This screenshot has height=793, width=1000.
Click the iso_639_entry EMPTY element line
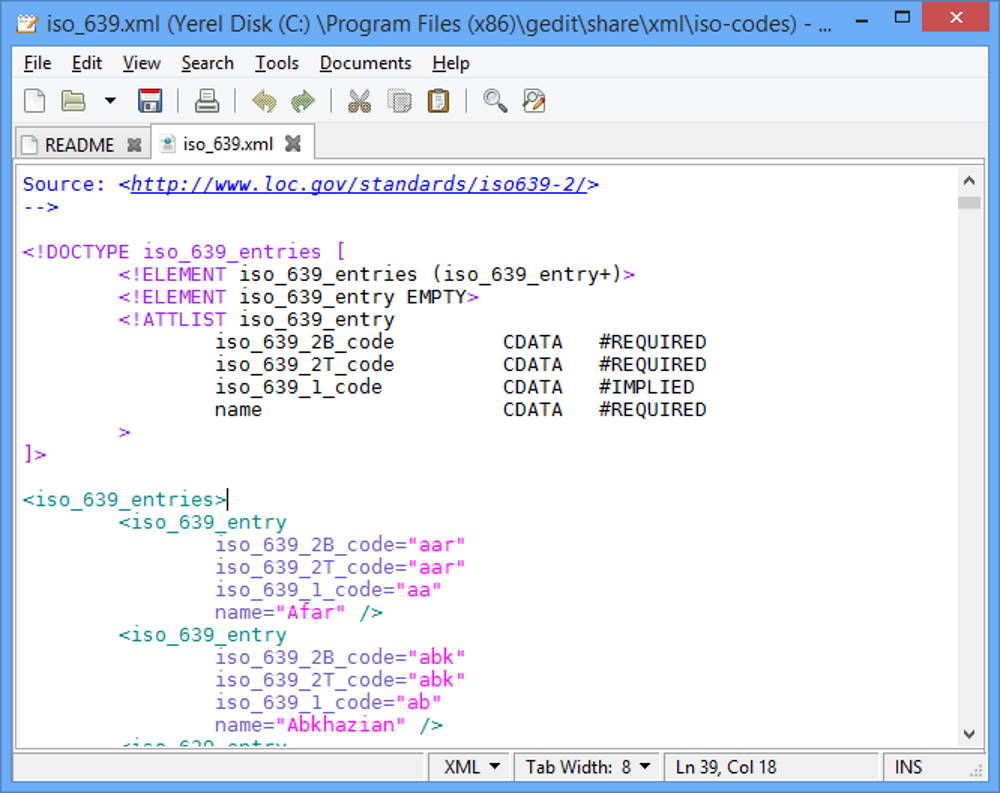tap(298, 297)
